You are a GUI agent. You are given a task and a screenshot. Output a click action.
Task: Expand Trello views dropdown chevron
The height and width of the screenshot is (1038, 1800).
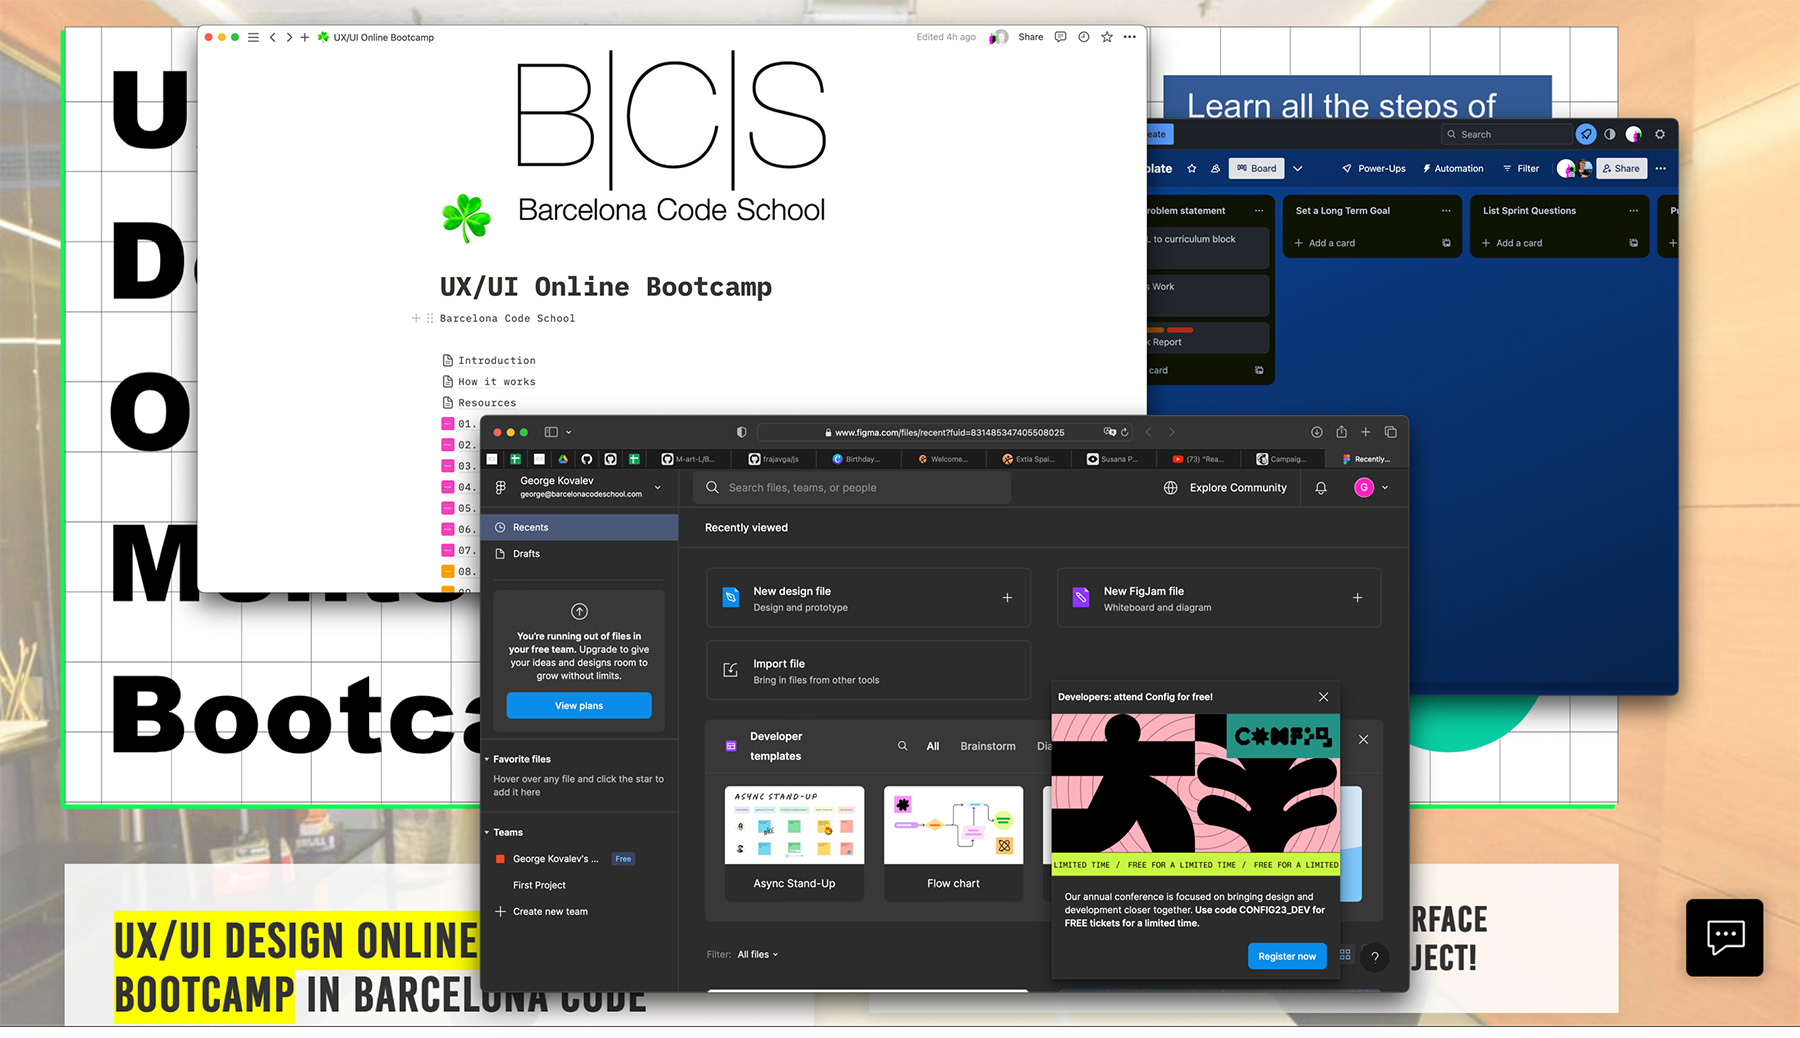[1298, 168]
